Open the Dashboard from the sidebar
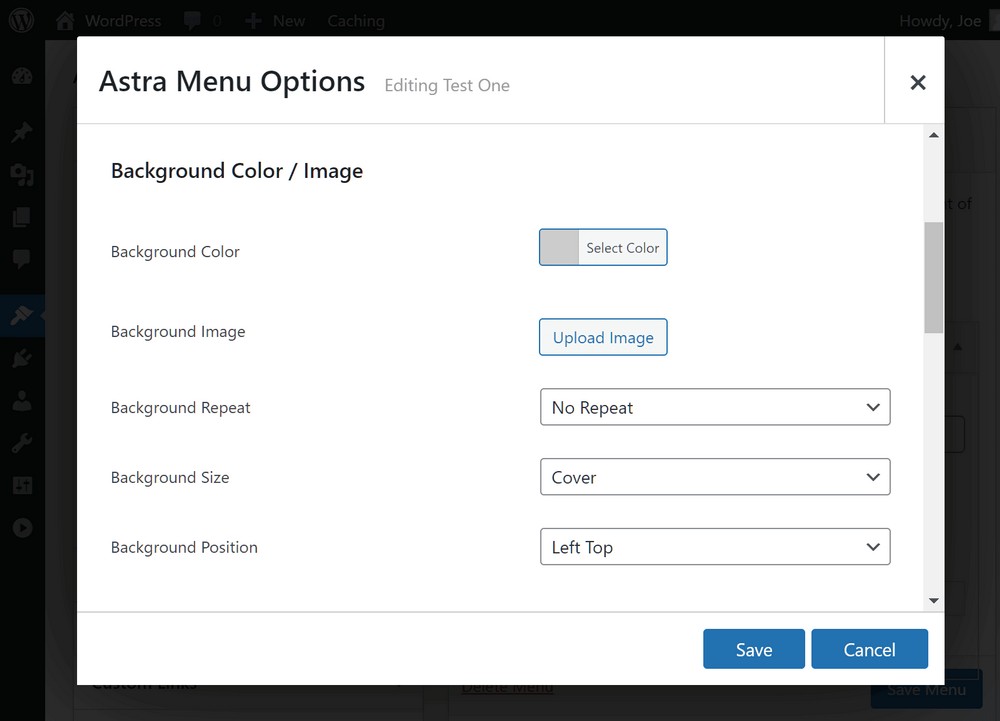The image size is (1000, 721). (22, 77)
